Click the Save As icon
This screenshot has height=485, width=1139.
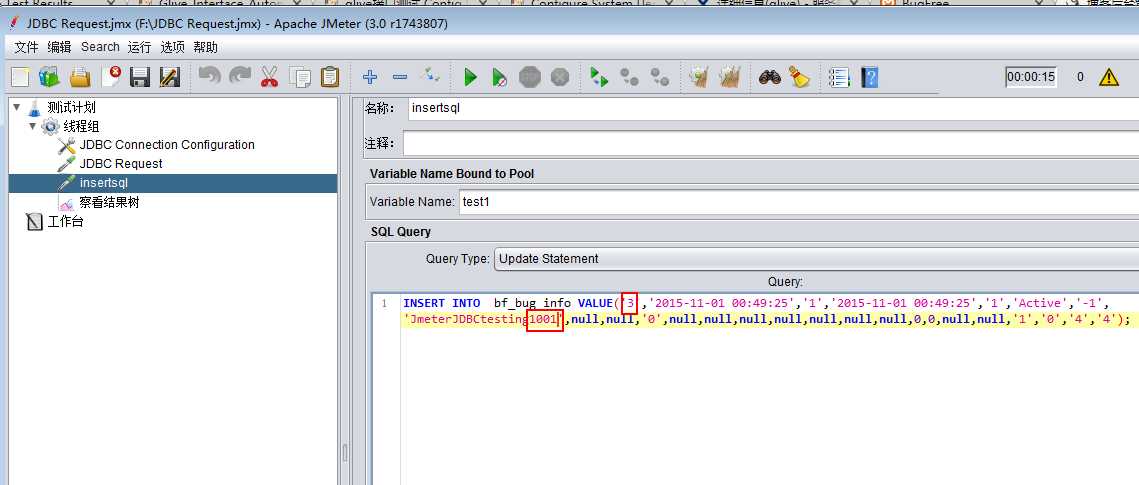coord(169,76)
